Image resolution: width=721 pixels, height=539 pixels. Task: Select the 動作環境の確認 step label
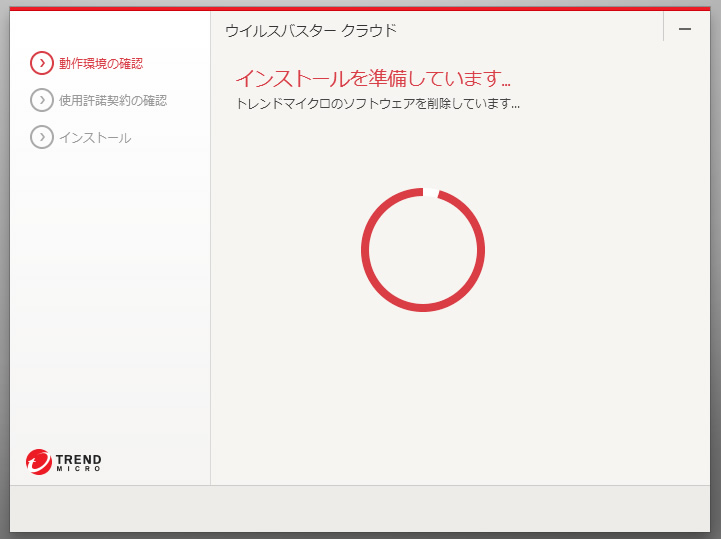click(101, 63)
